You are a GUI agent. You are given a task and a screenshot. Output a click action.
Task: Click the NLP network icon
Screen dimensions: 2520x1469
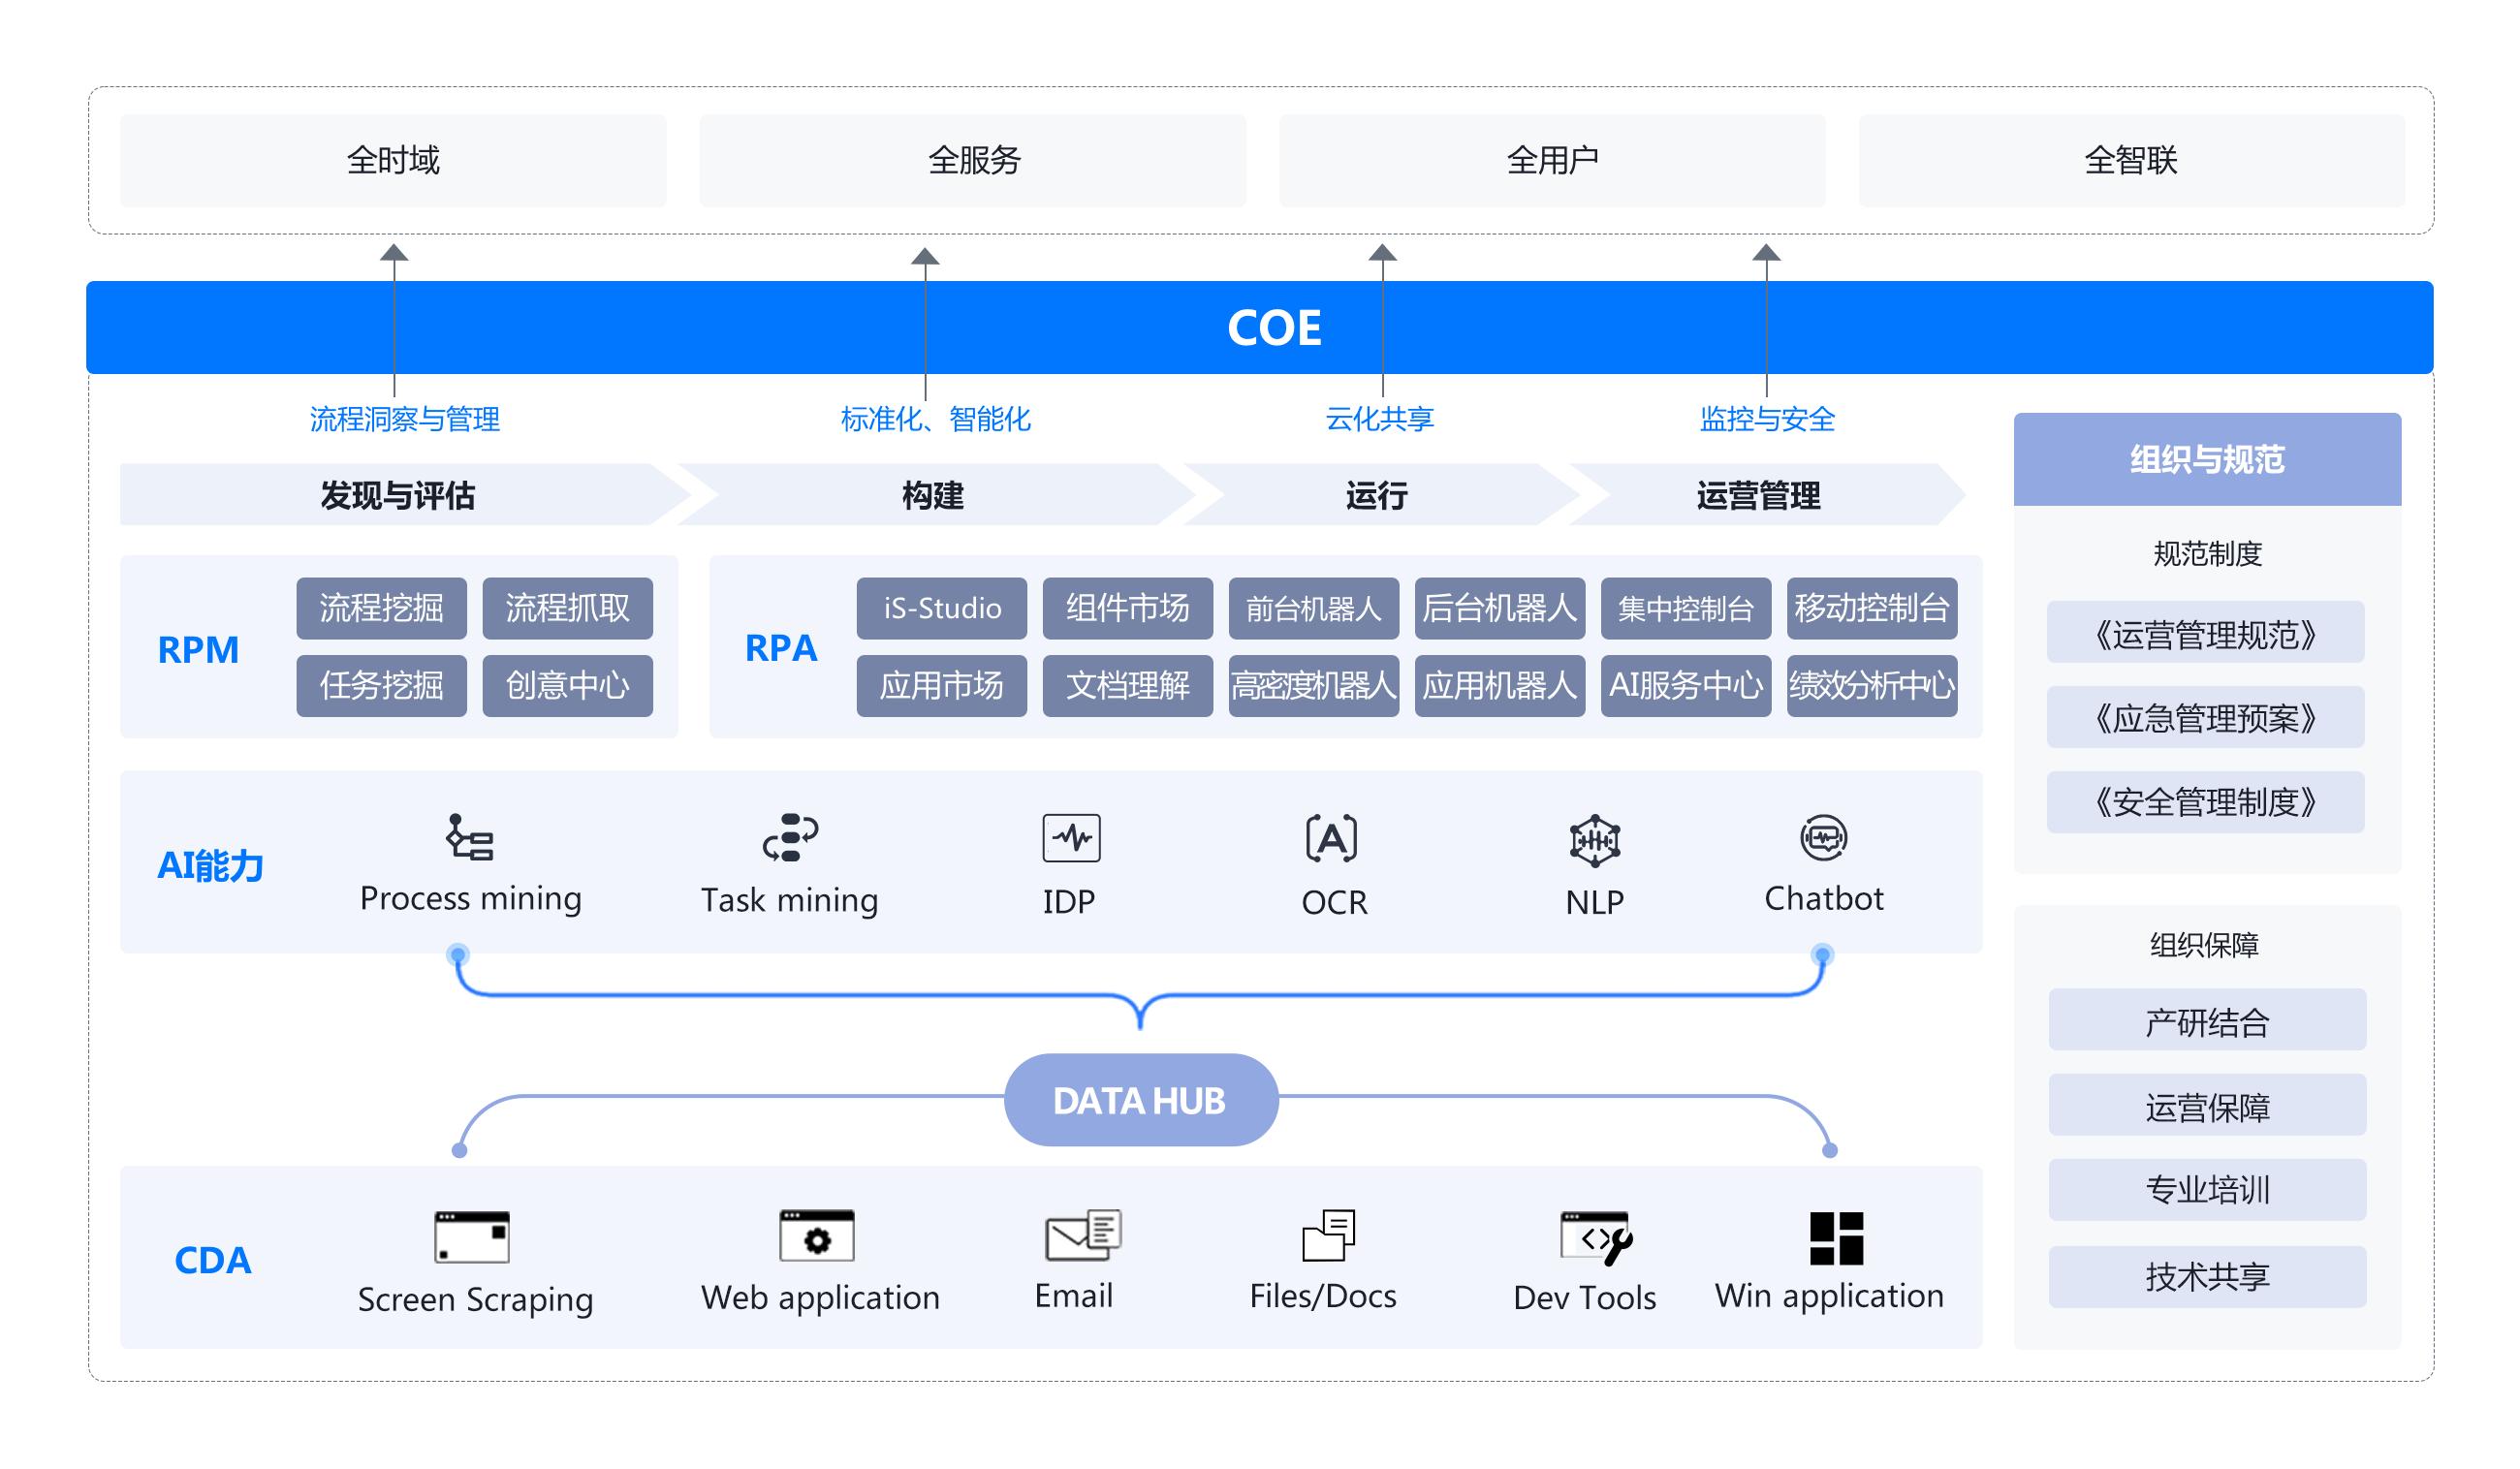pyautogui.click(x=1594, y=840)
